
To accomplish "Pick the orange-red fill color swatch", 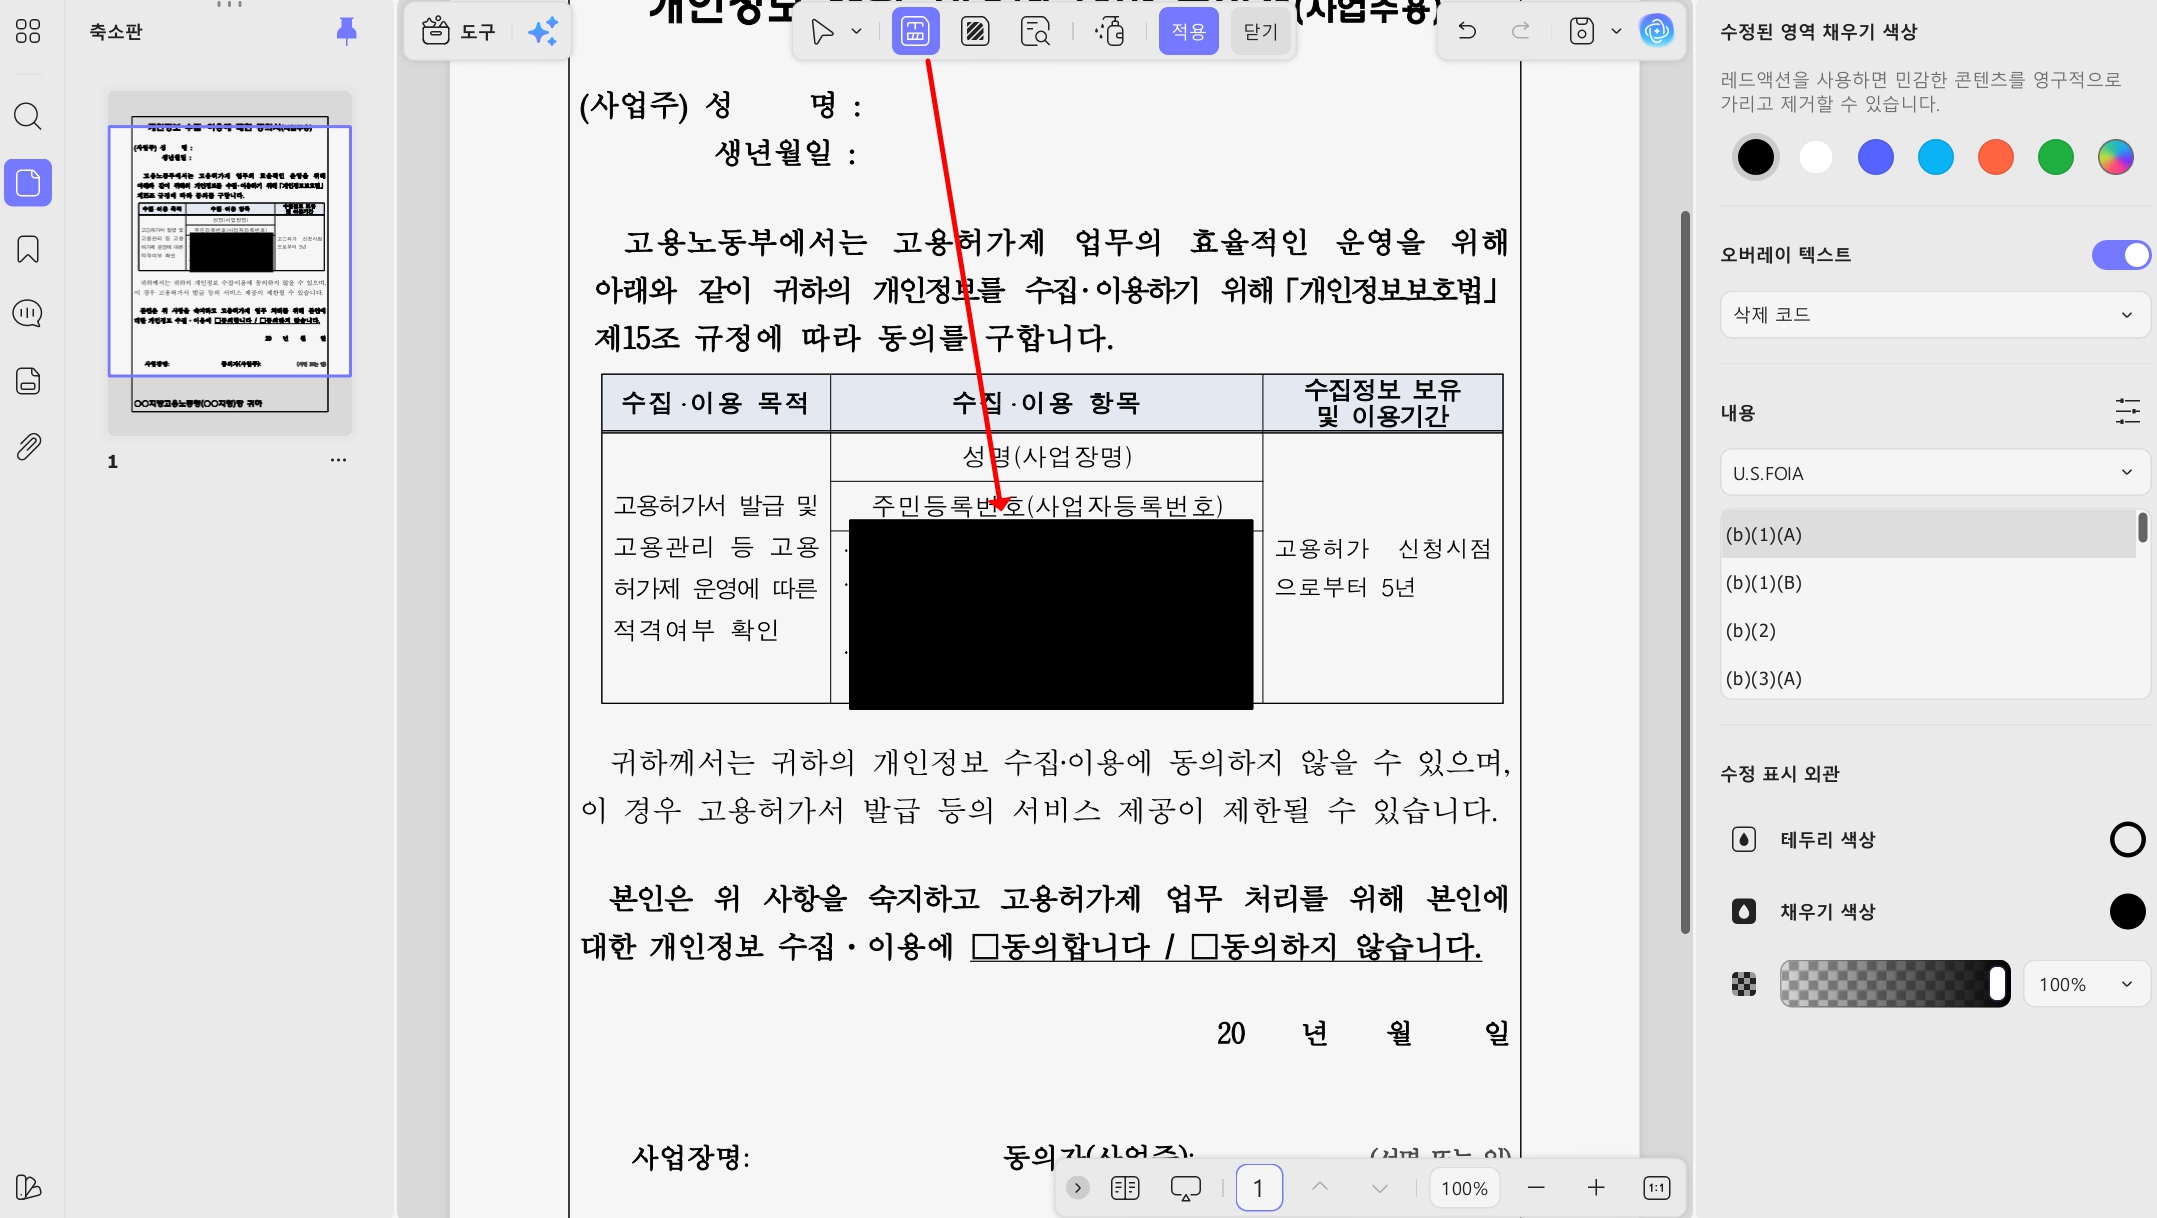I will [x=1996, y=157].
